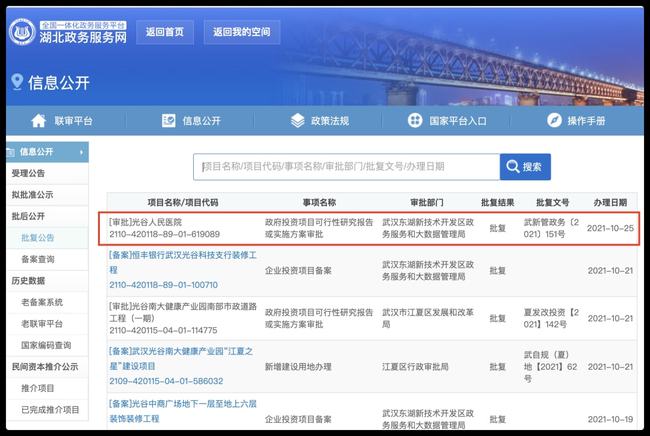Click the 湖北政务服务网 emblem logo
Image resolution: width=650 pixels, height=436 pixels.
[x=22, y=32]
